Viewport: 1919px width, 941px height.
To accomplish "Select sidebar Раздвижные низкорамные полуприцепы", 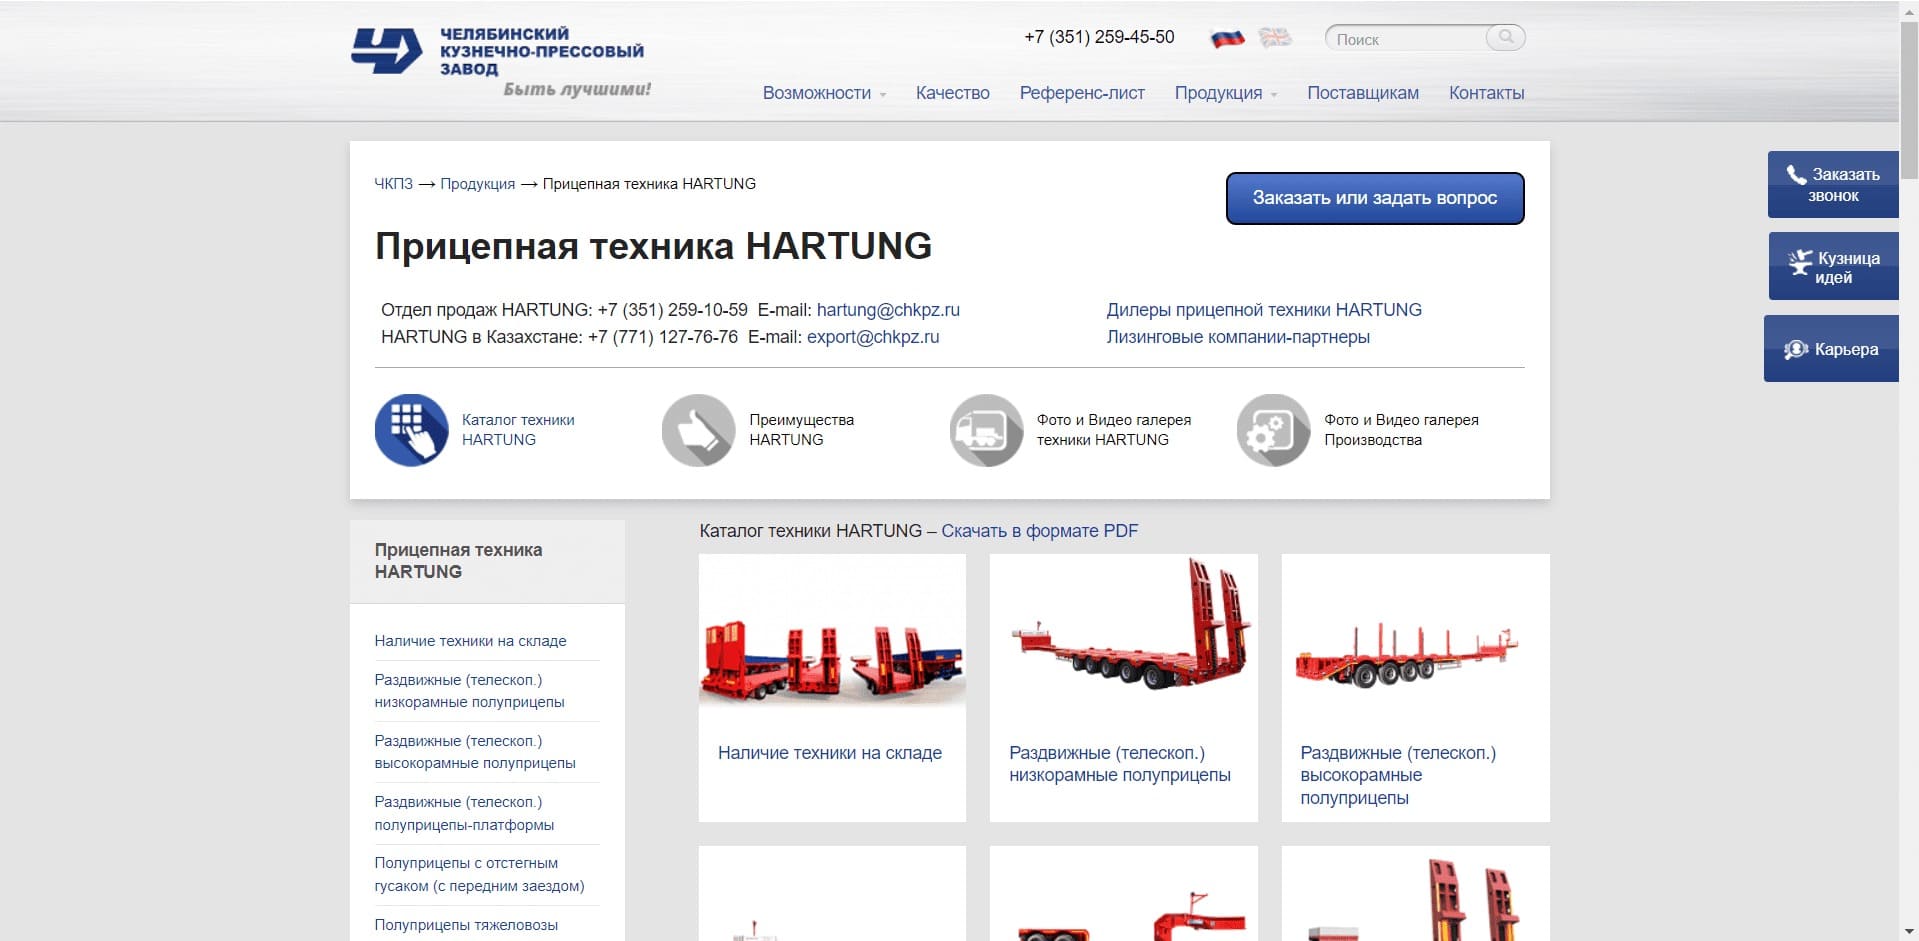I will pos(469,691).
